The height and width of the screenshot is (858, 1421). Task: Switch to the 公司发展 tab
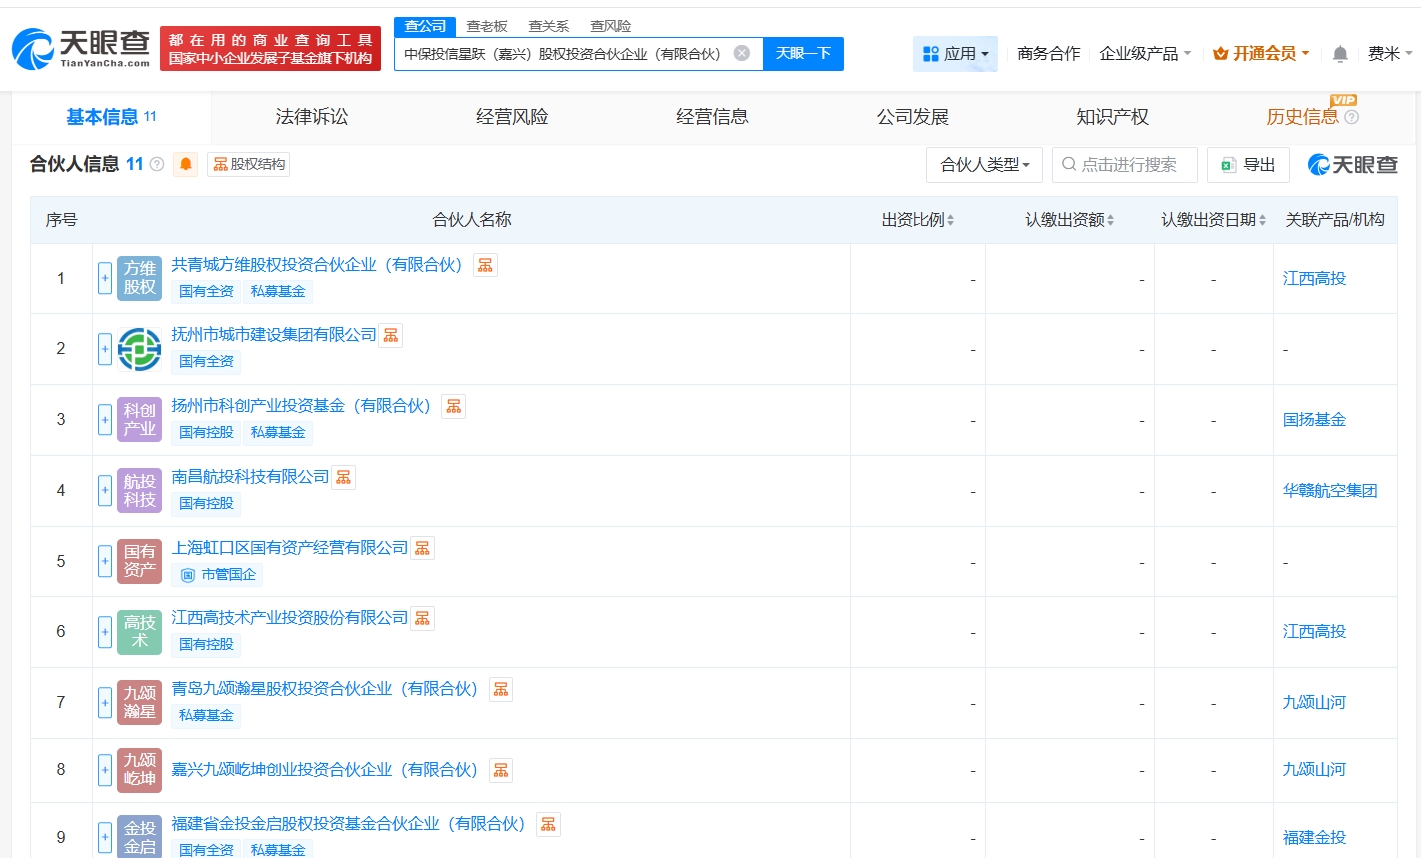912,117
